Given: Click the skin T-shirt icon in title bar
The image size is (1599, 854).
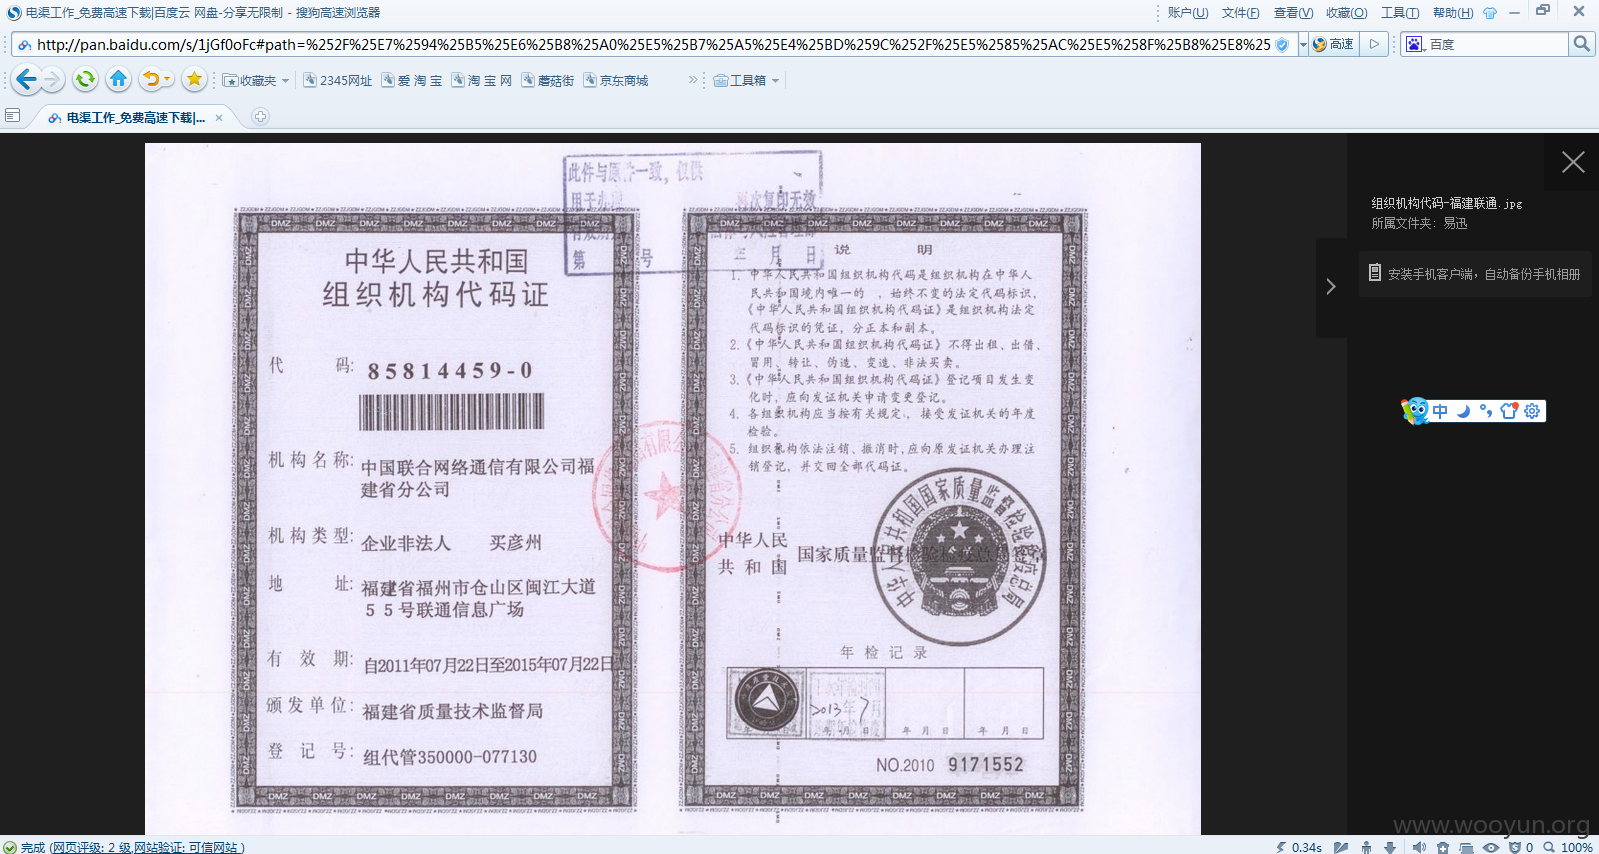Looking at the screenshot, I should tap(1490, 13).
